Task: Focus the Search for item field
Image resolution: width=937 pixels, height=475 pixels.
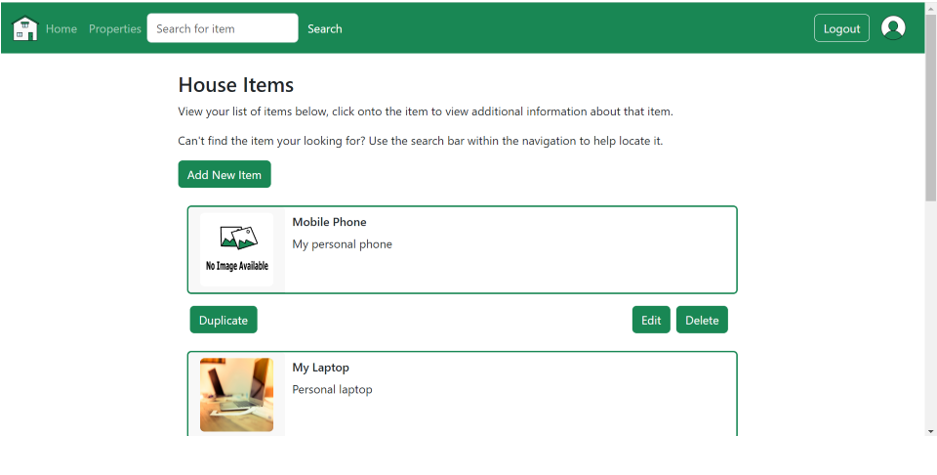Action: click(222, 28)
